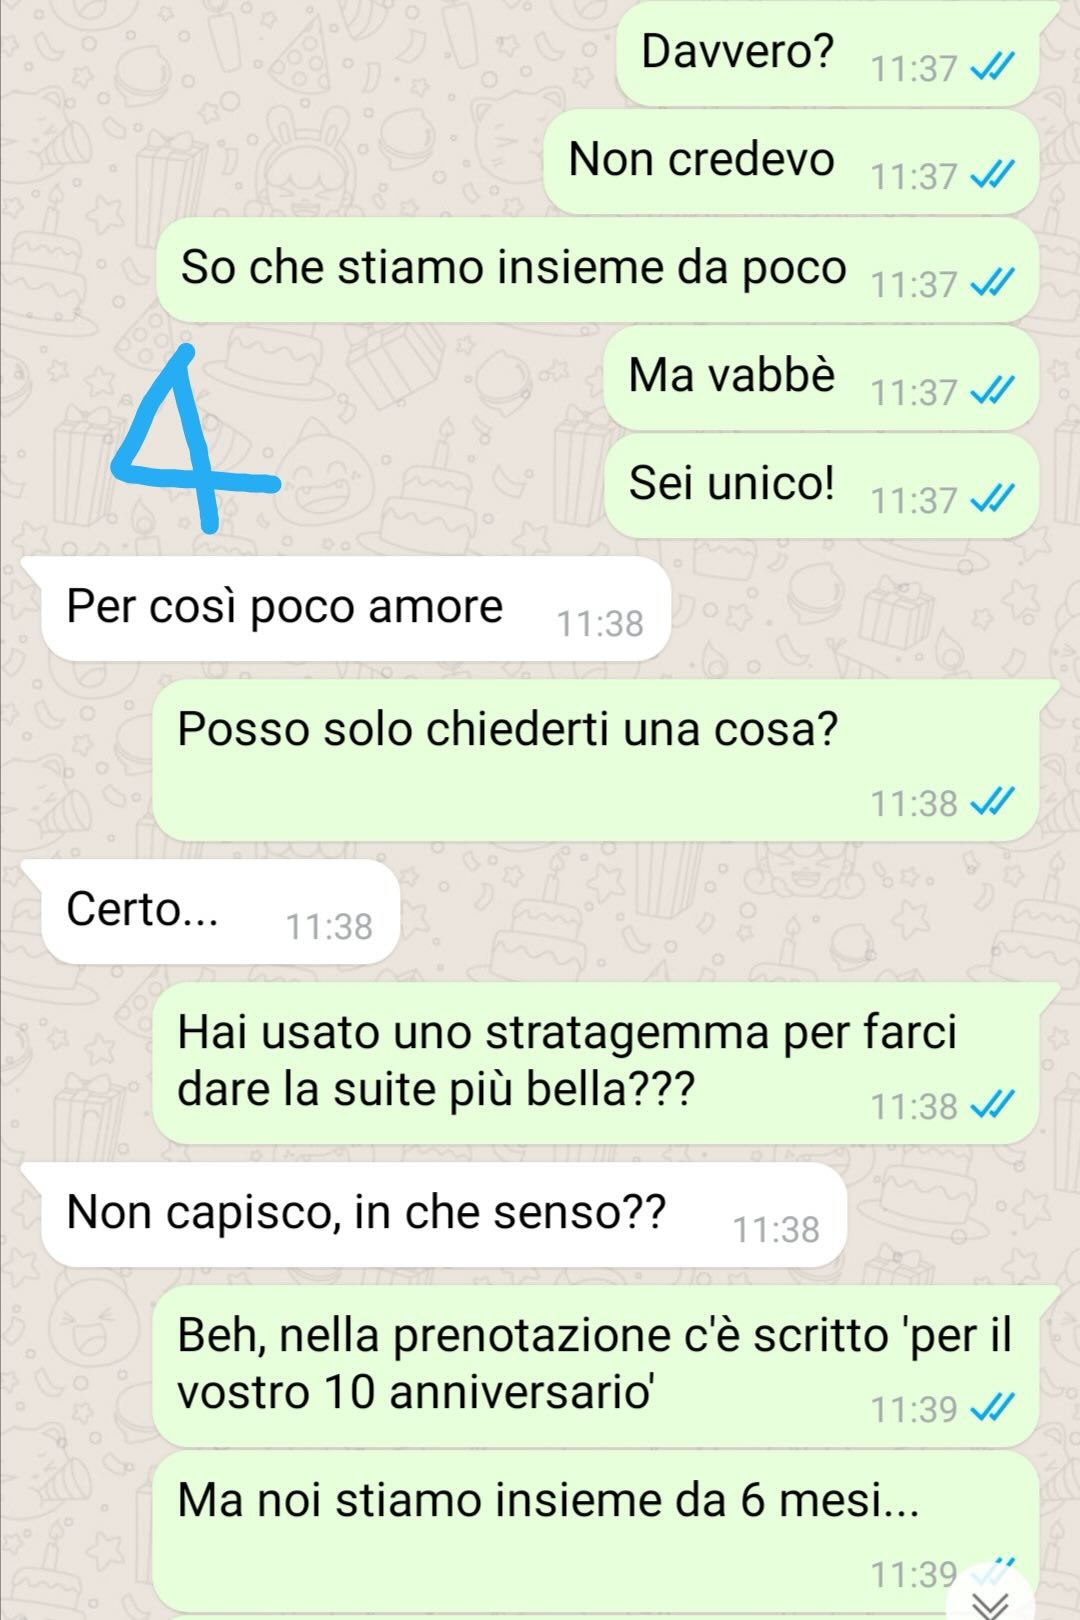
Task: Tap the 'Non capisco, in che senso??' bubble
Action: [443, 1215]
